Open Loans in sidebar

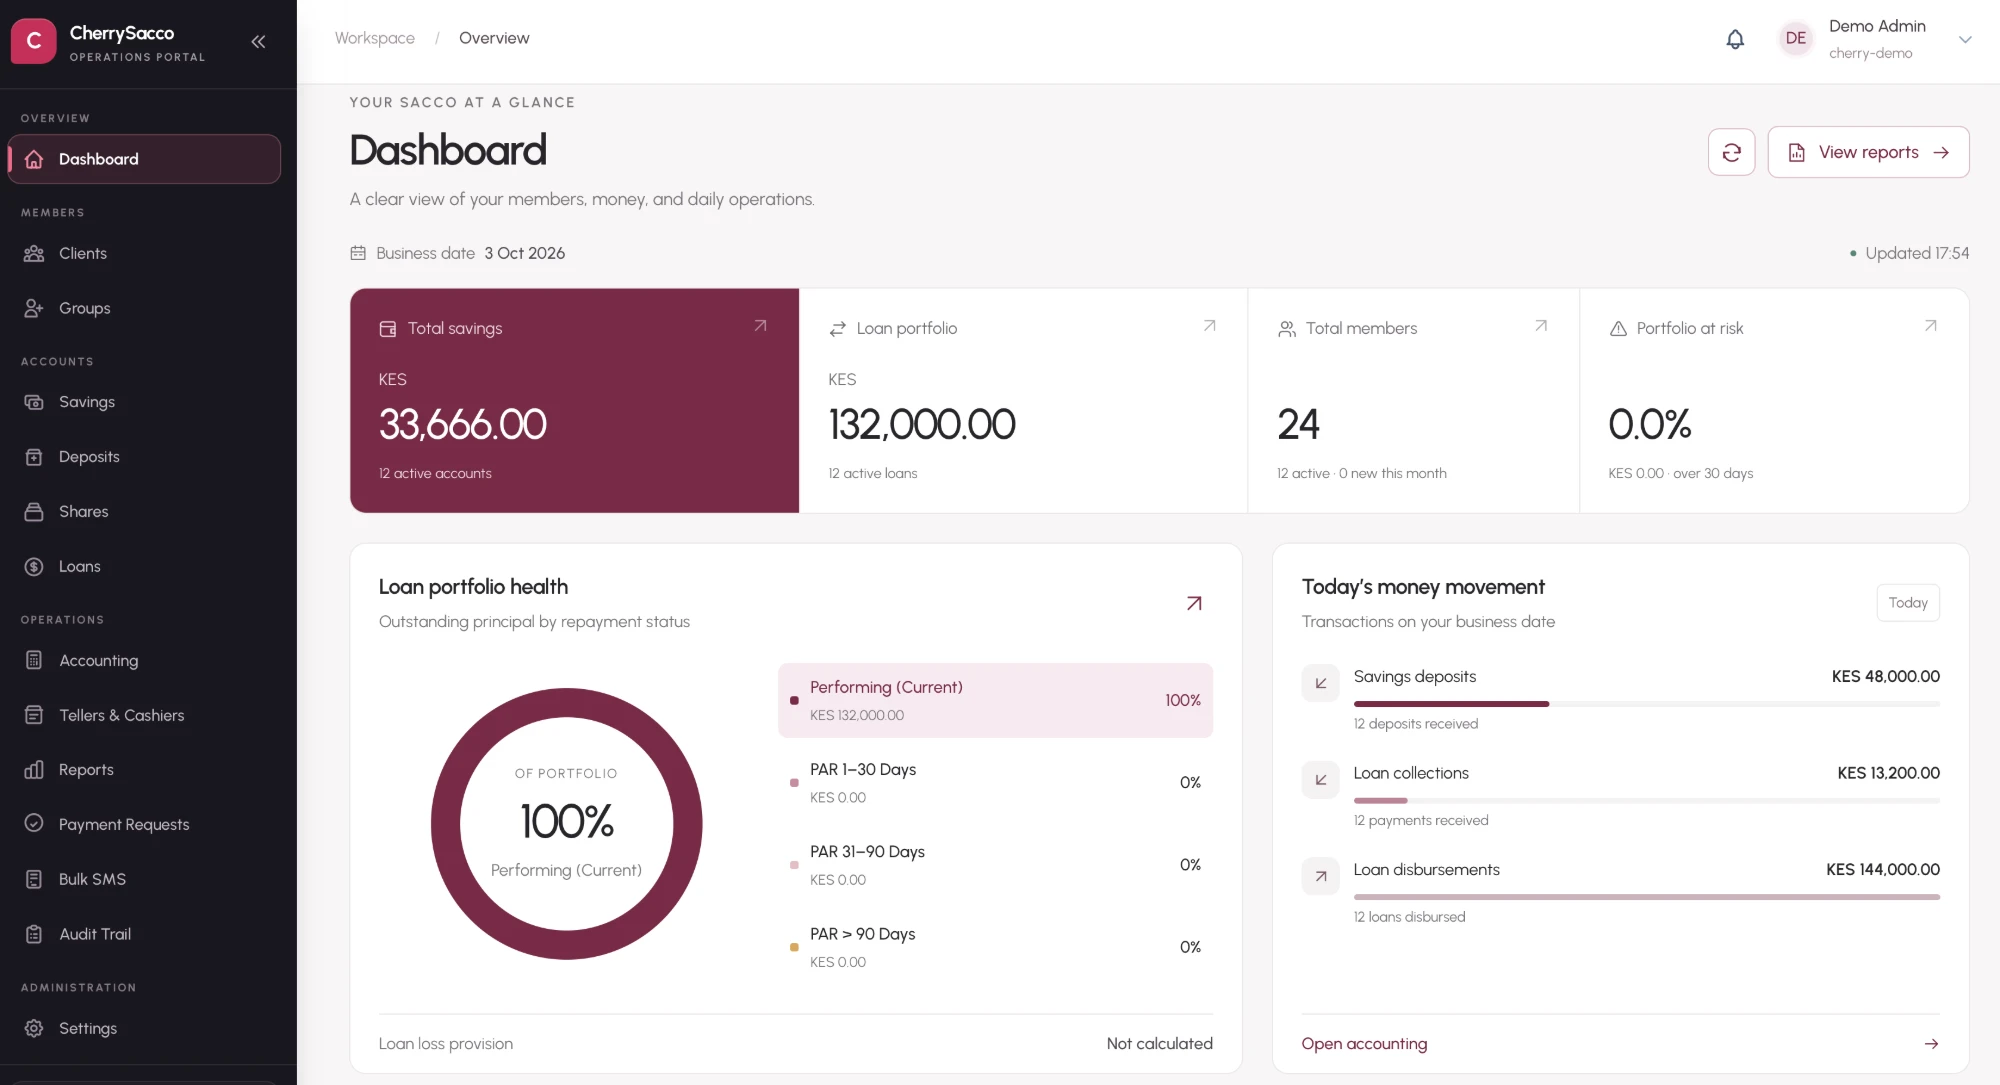[144, 566]
